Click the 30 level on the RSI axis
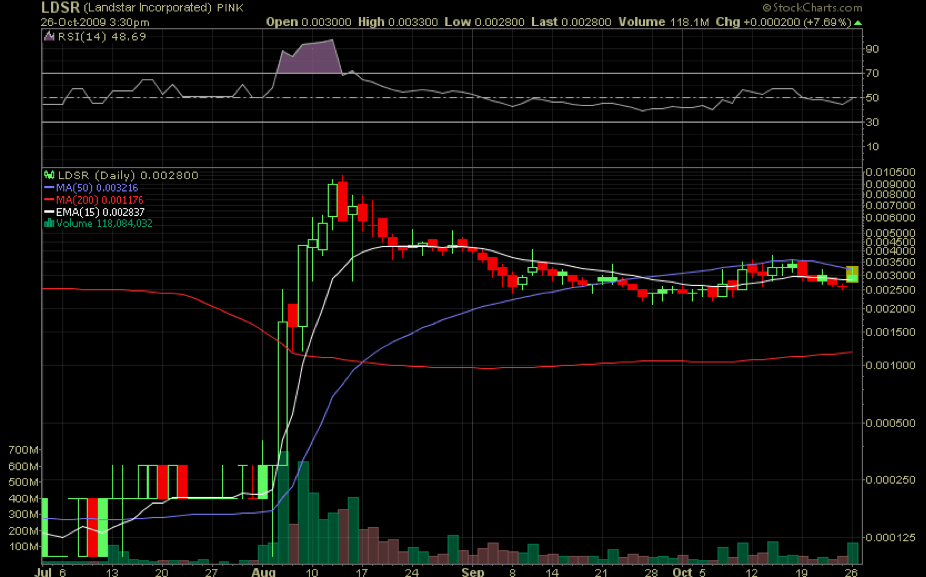The width and height of the screenshot is (926, 577). pyautogui.click(x=872, y=122)
